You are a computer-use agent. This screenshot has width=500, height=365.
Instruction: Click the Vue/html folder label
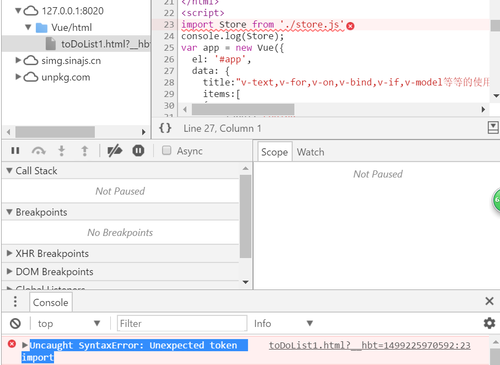(x=71, y=28)
